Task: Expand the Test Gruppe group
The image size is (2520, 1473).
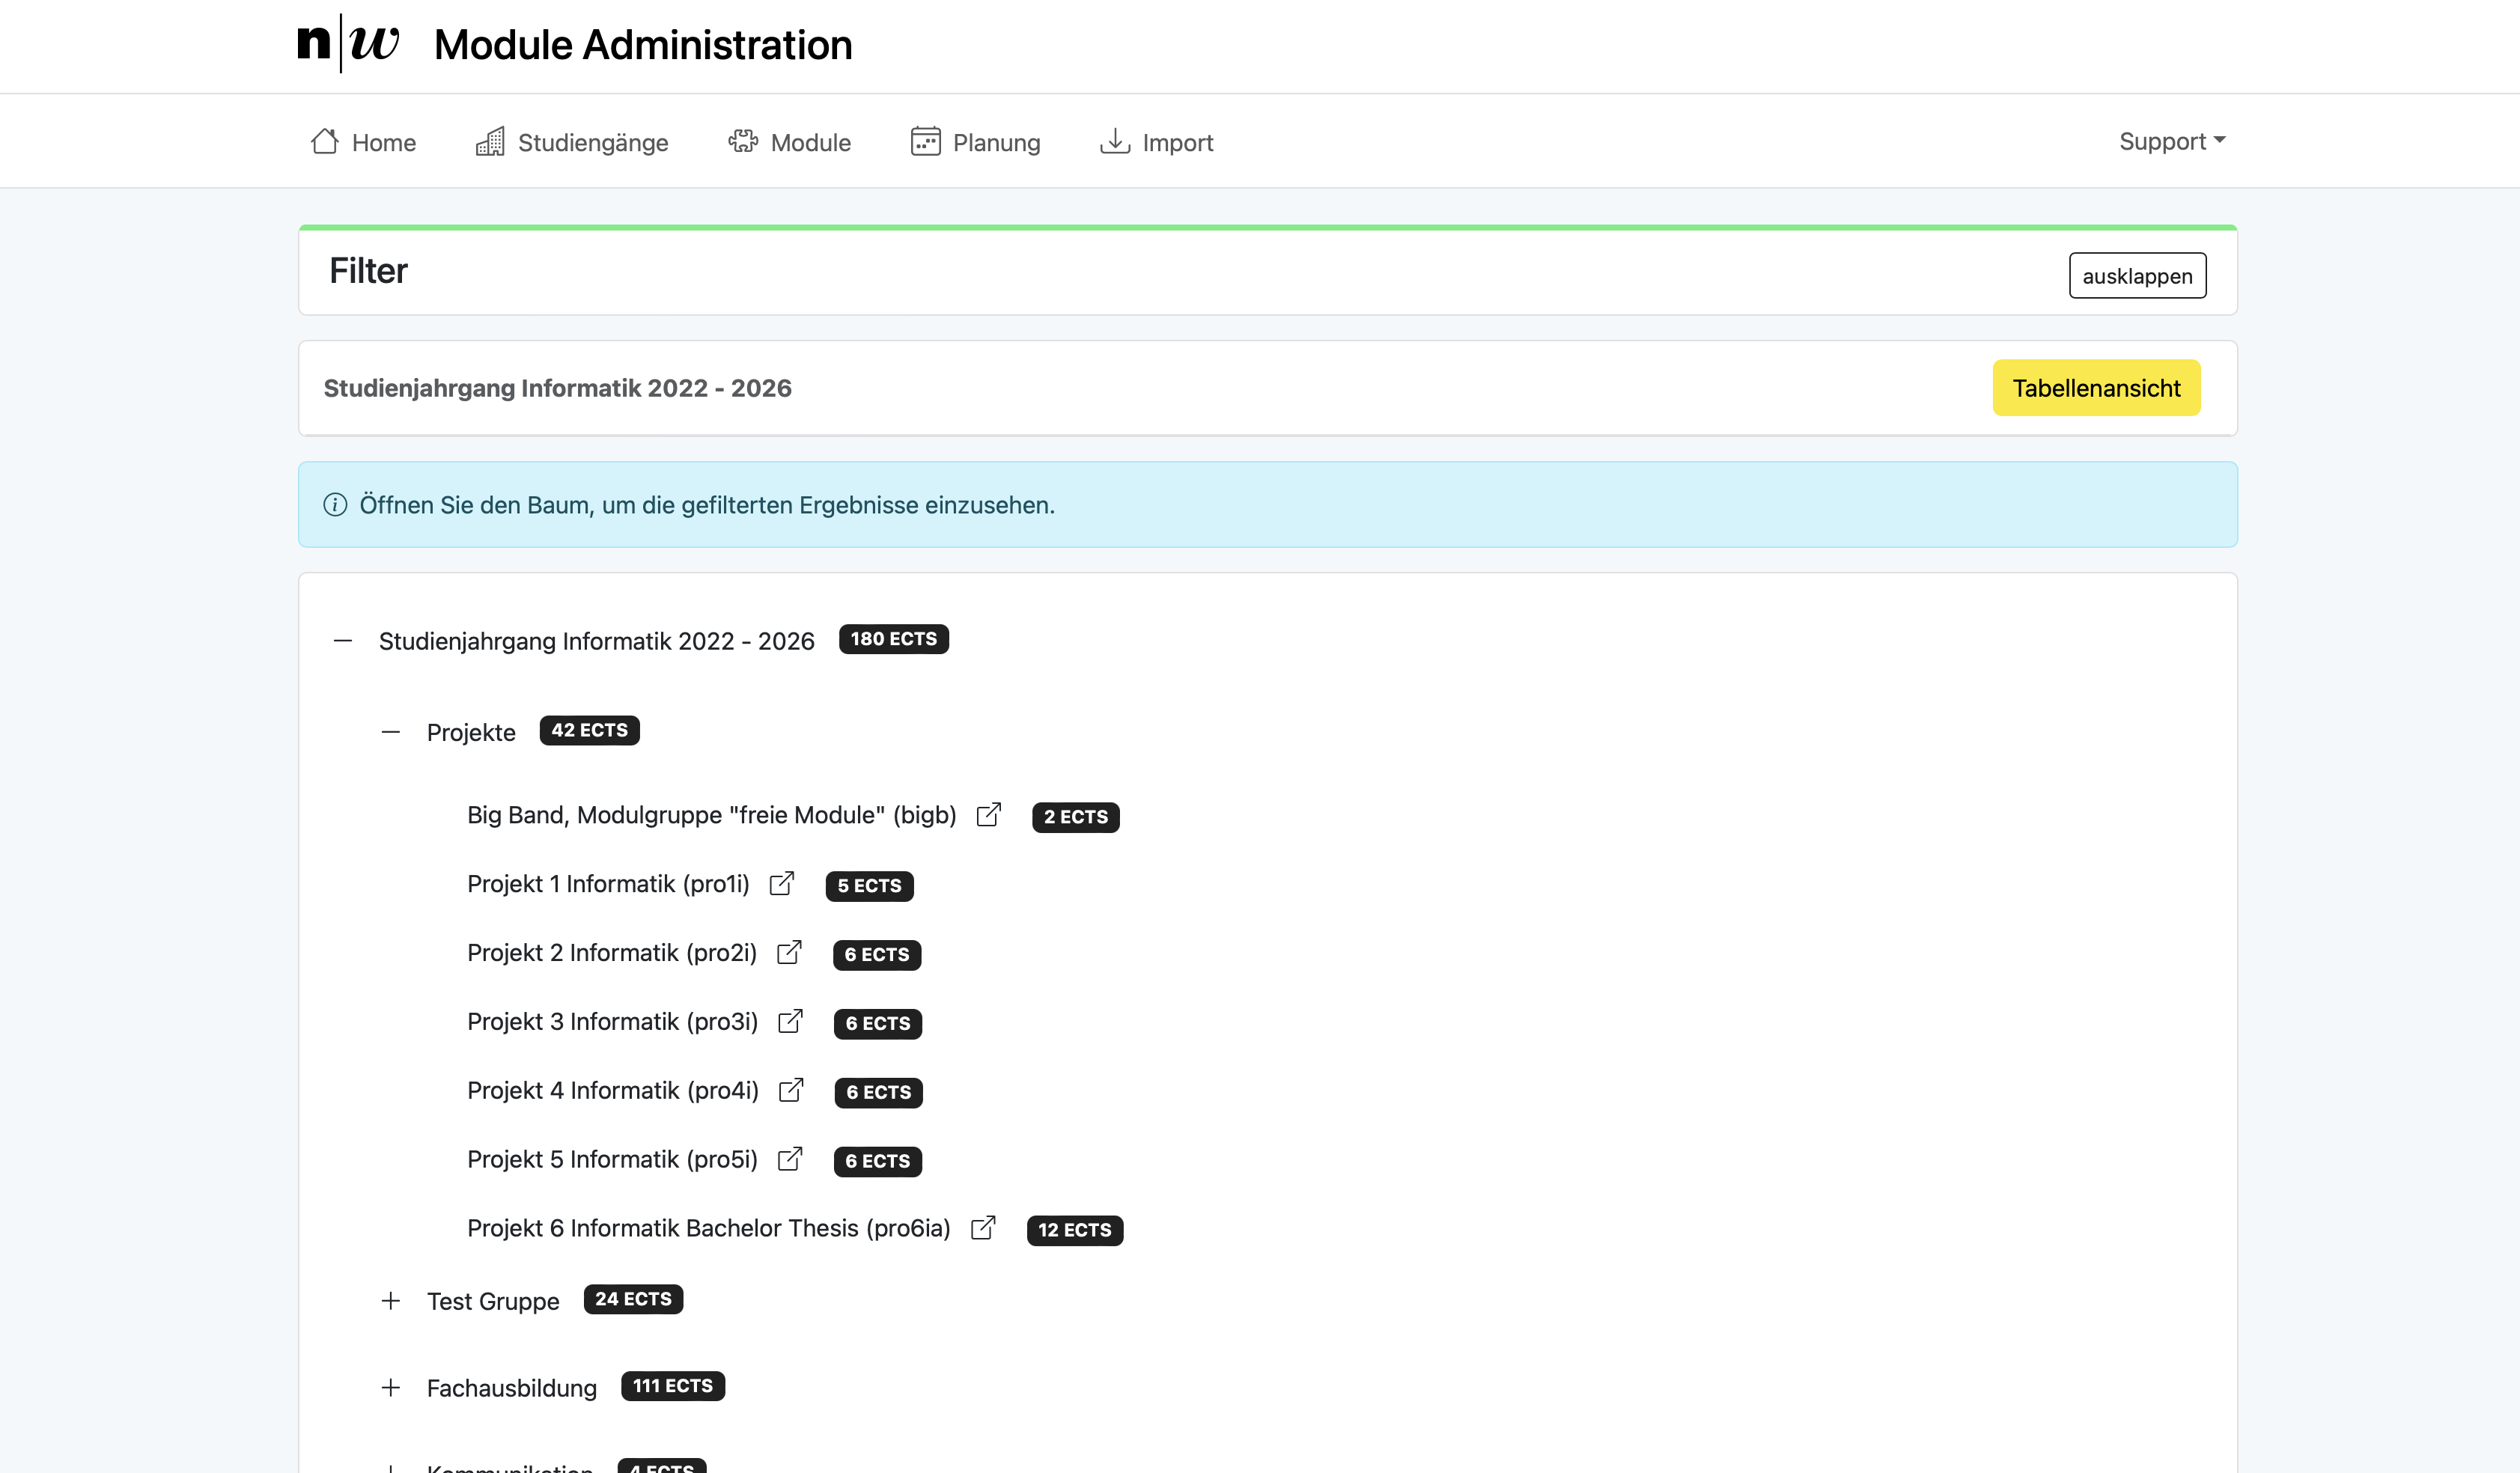Action: coord(391,1301)
